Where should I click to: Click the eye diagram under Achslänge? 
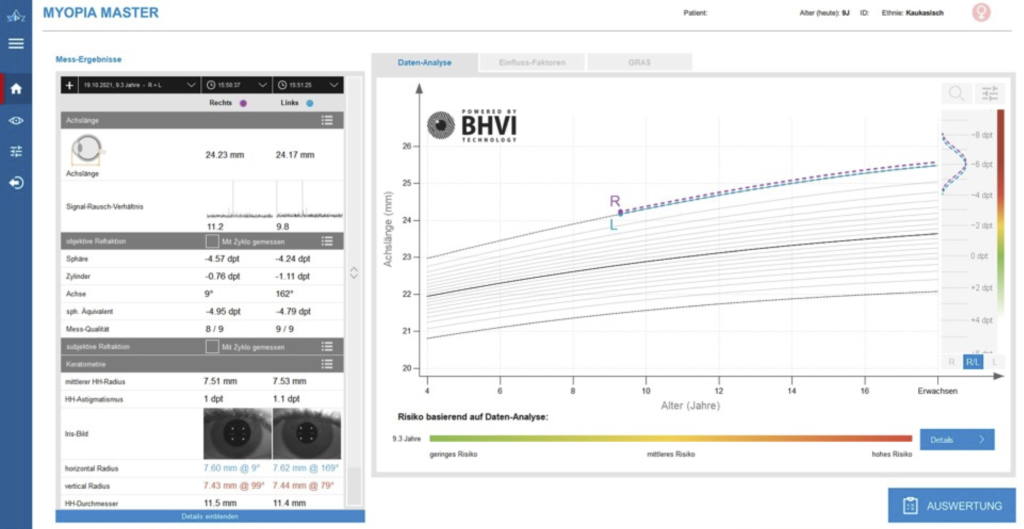tap(88, 151)
